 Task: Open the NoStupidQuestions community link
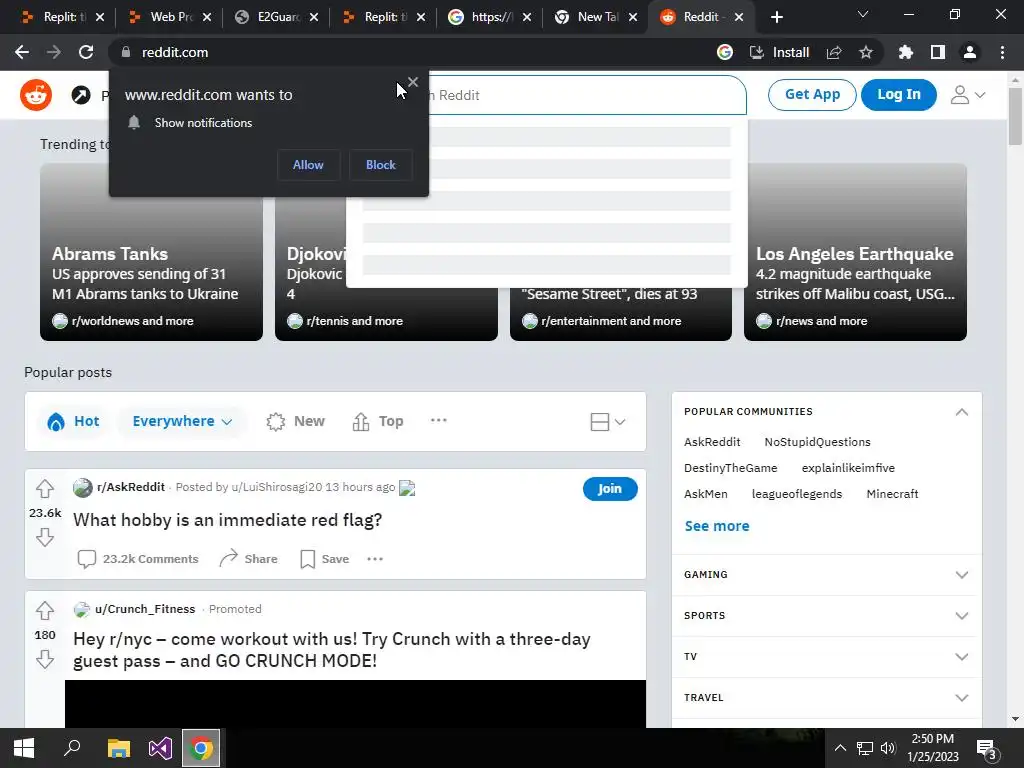pyautogui.click(x=817, y=442)
